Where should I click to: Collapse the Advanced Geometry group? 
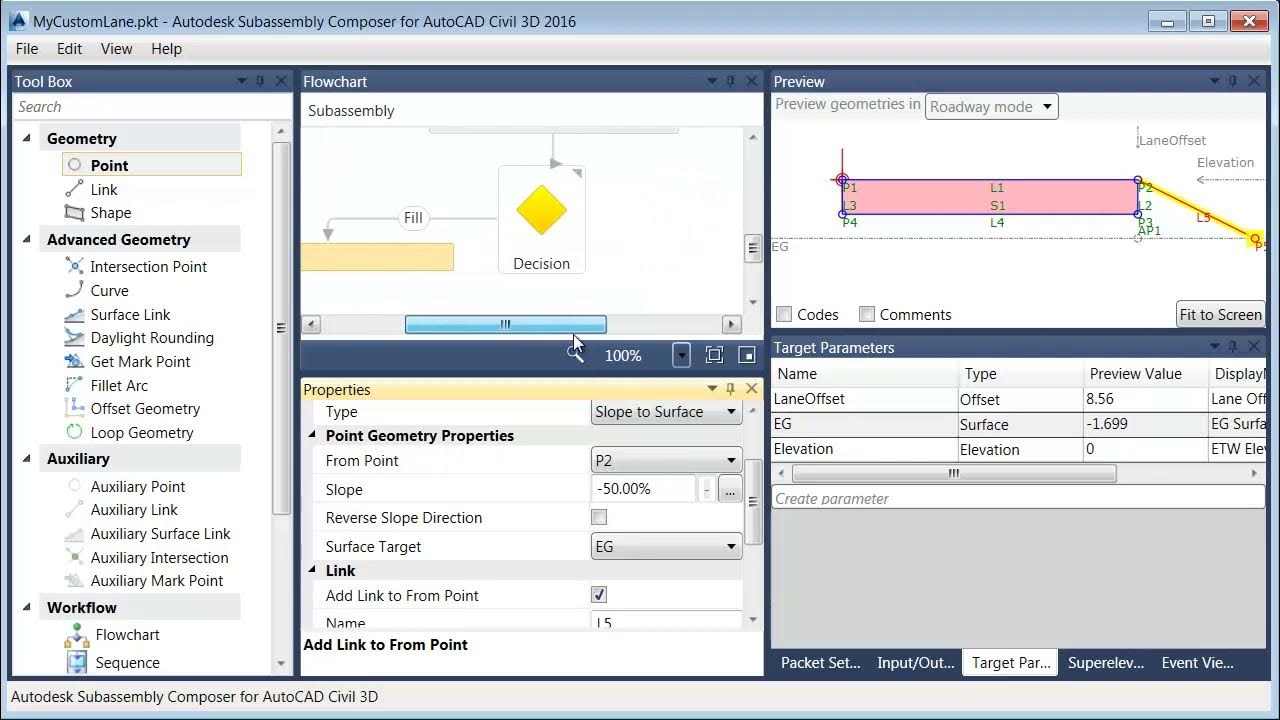click(27, 239)
